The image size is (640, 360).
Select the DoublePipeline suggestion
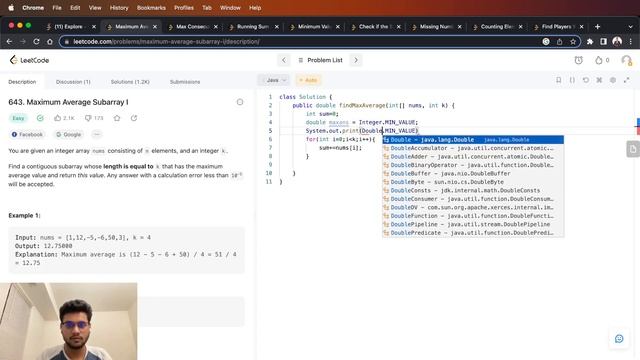[473, 224]
